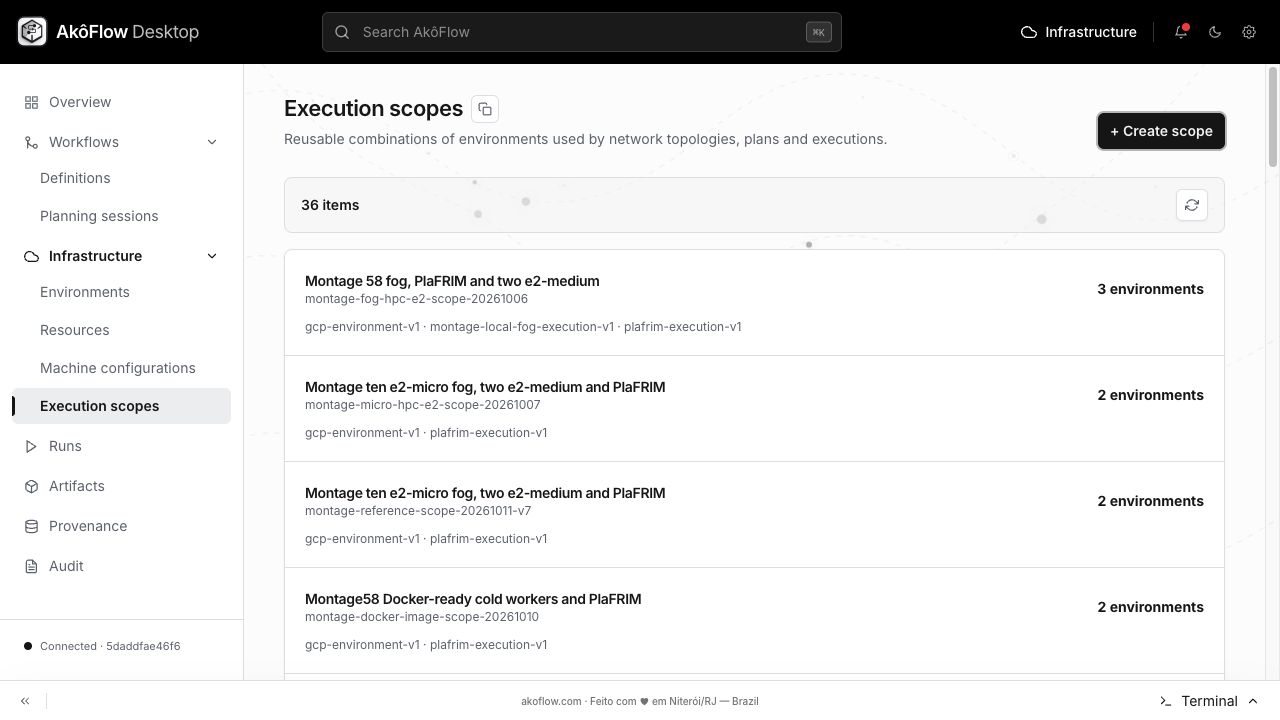The width and height of the screenshot is (1280, 720).
Task: Open the Infrastructure header button
Action: point(1078,32)
